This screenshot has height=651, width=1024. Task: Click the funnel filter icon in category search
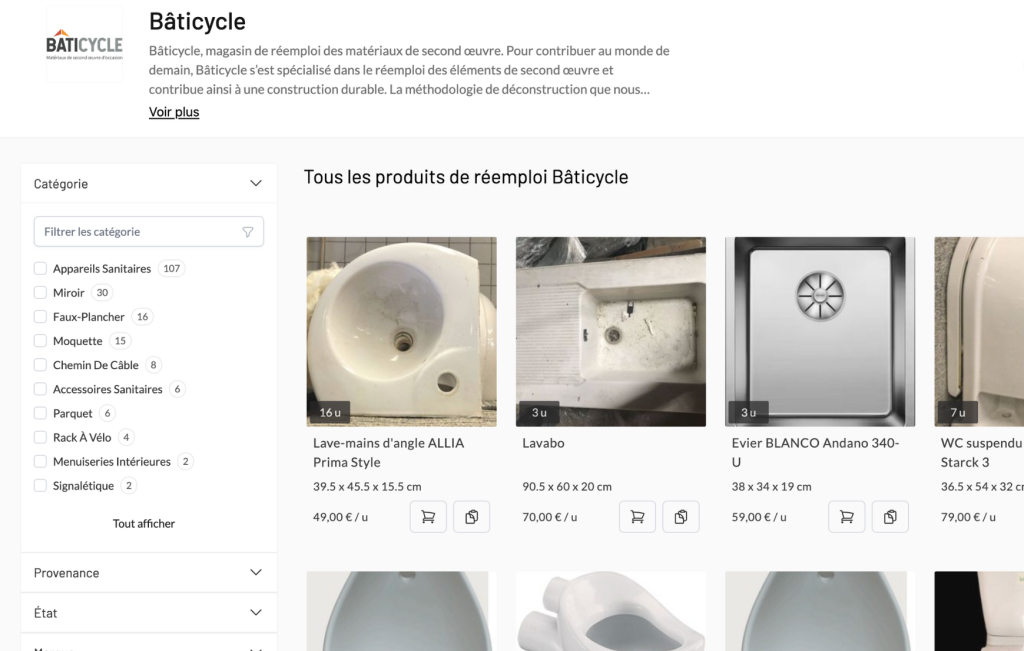[247, 231]
